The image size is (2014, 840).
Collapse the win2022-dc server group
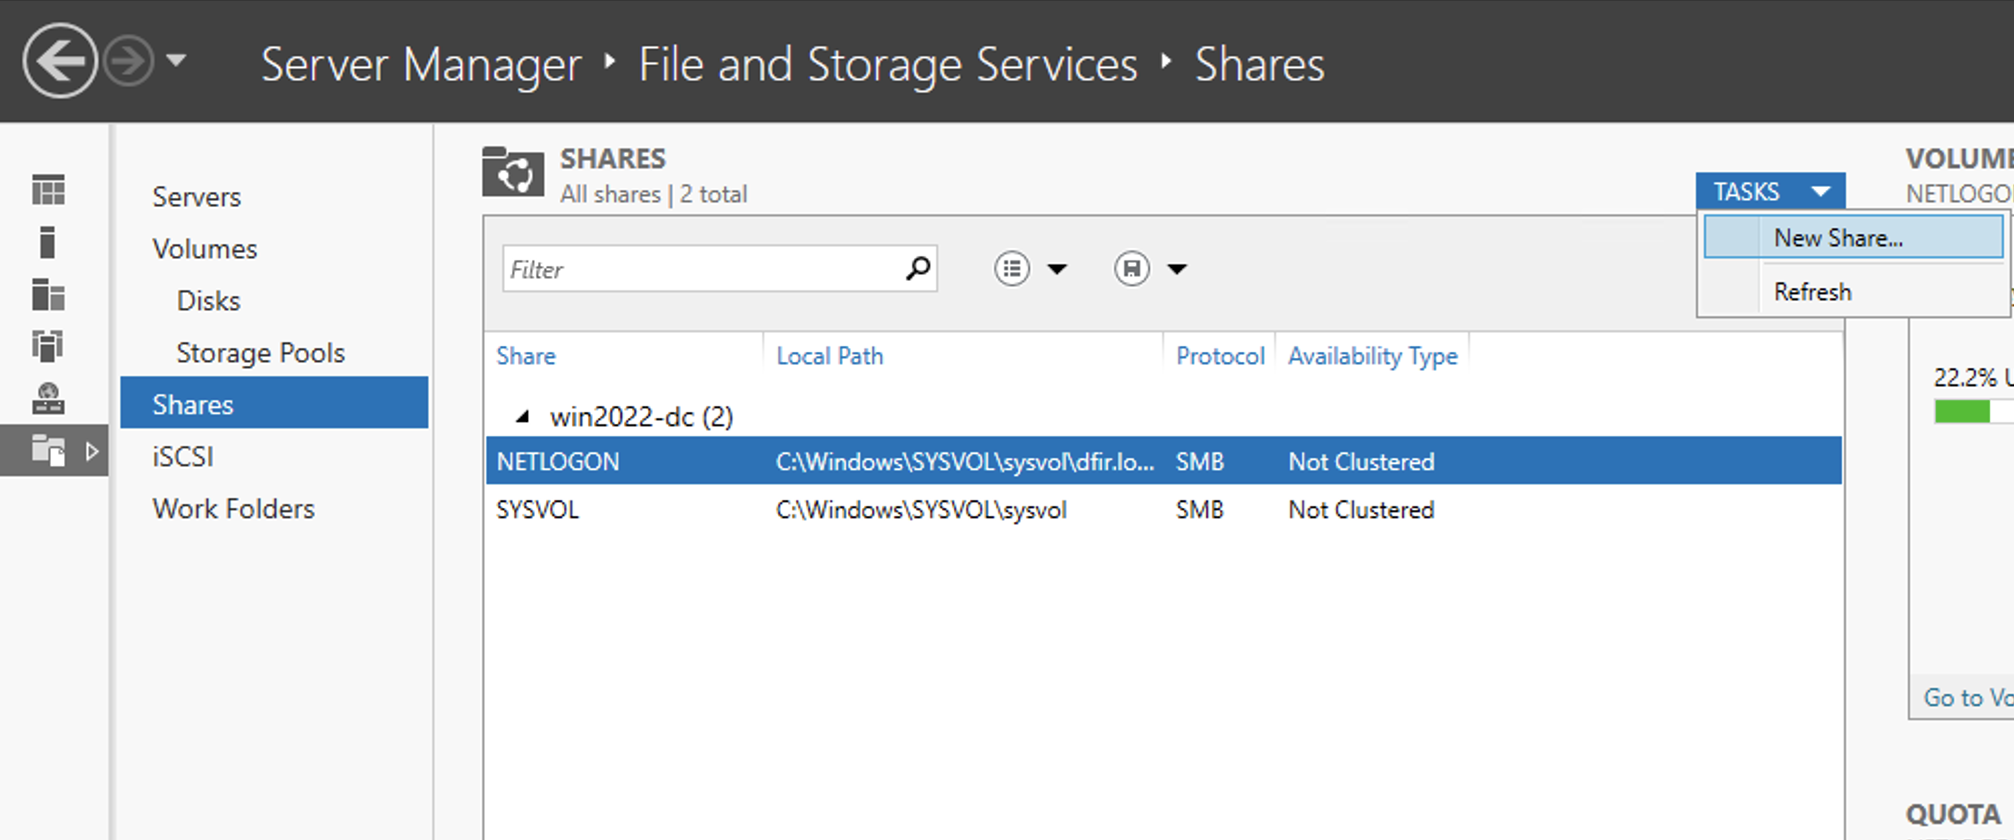(523, 416)
